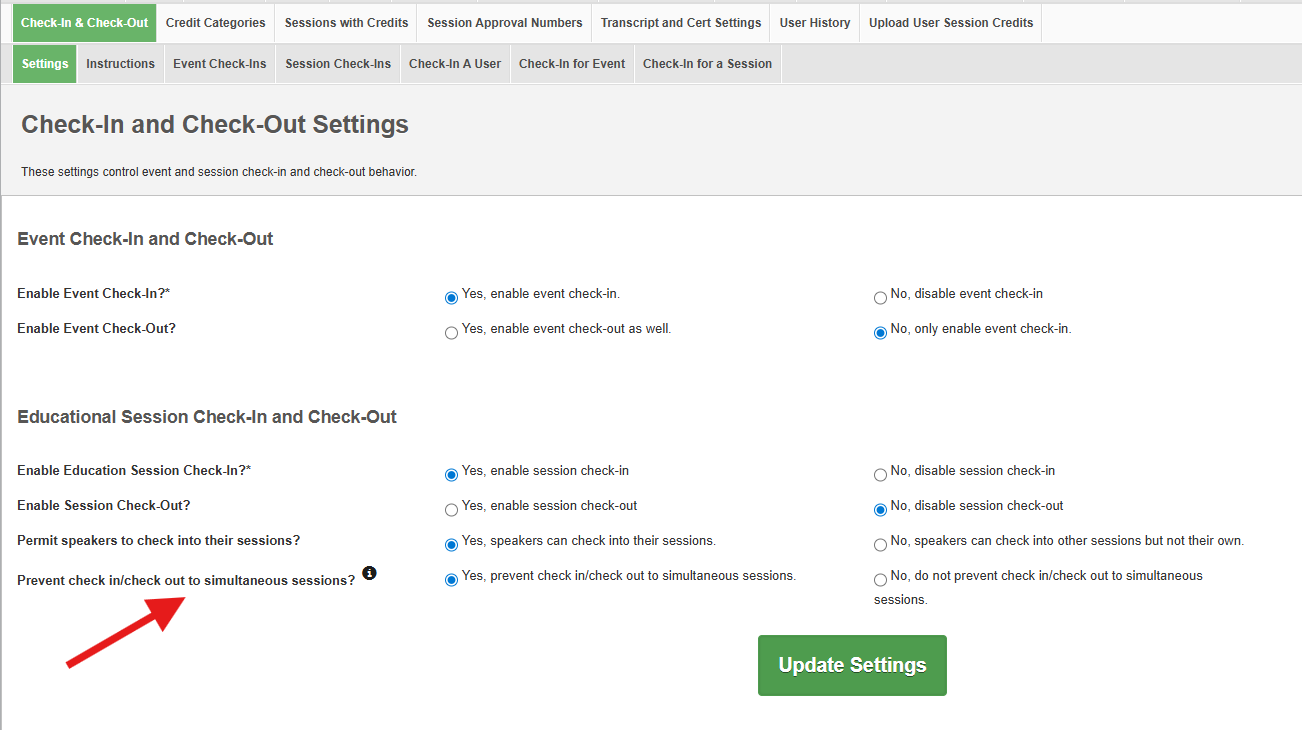1302x730 pixels.
Task: Select 'Yes, enable event check-out as well'
Action: point(451,333)
